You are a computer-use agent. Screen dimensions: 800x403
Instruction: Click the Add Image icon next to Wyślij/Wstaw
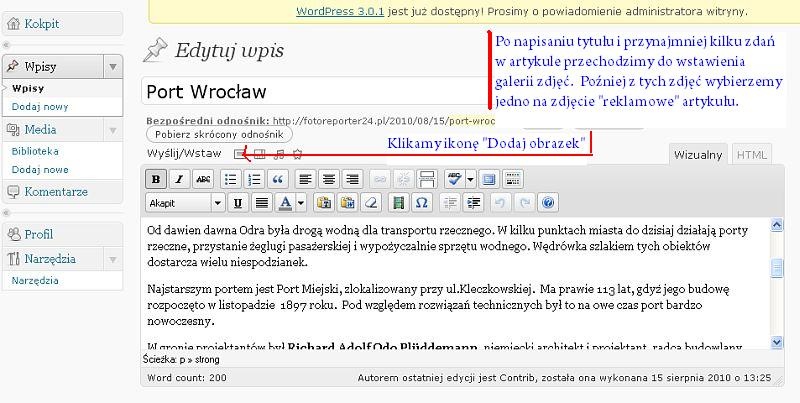coord(239,154)
